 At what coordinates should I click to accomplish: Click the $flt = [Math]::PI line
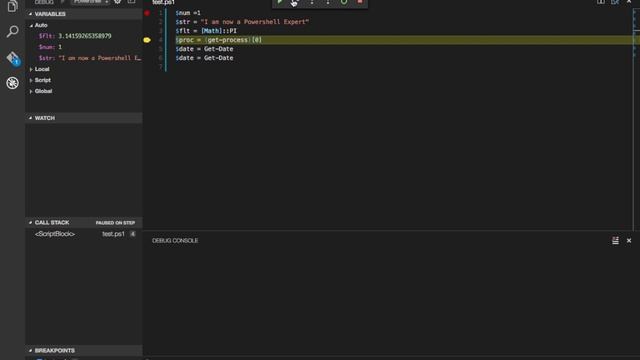point(206,31)
